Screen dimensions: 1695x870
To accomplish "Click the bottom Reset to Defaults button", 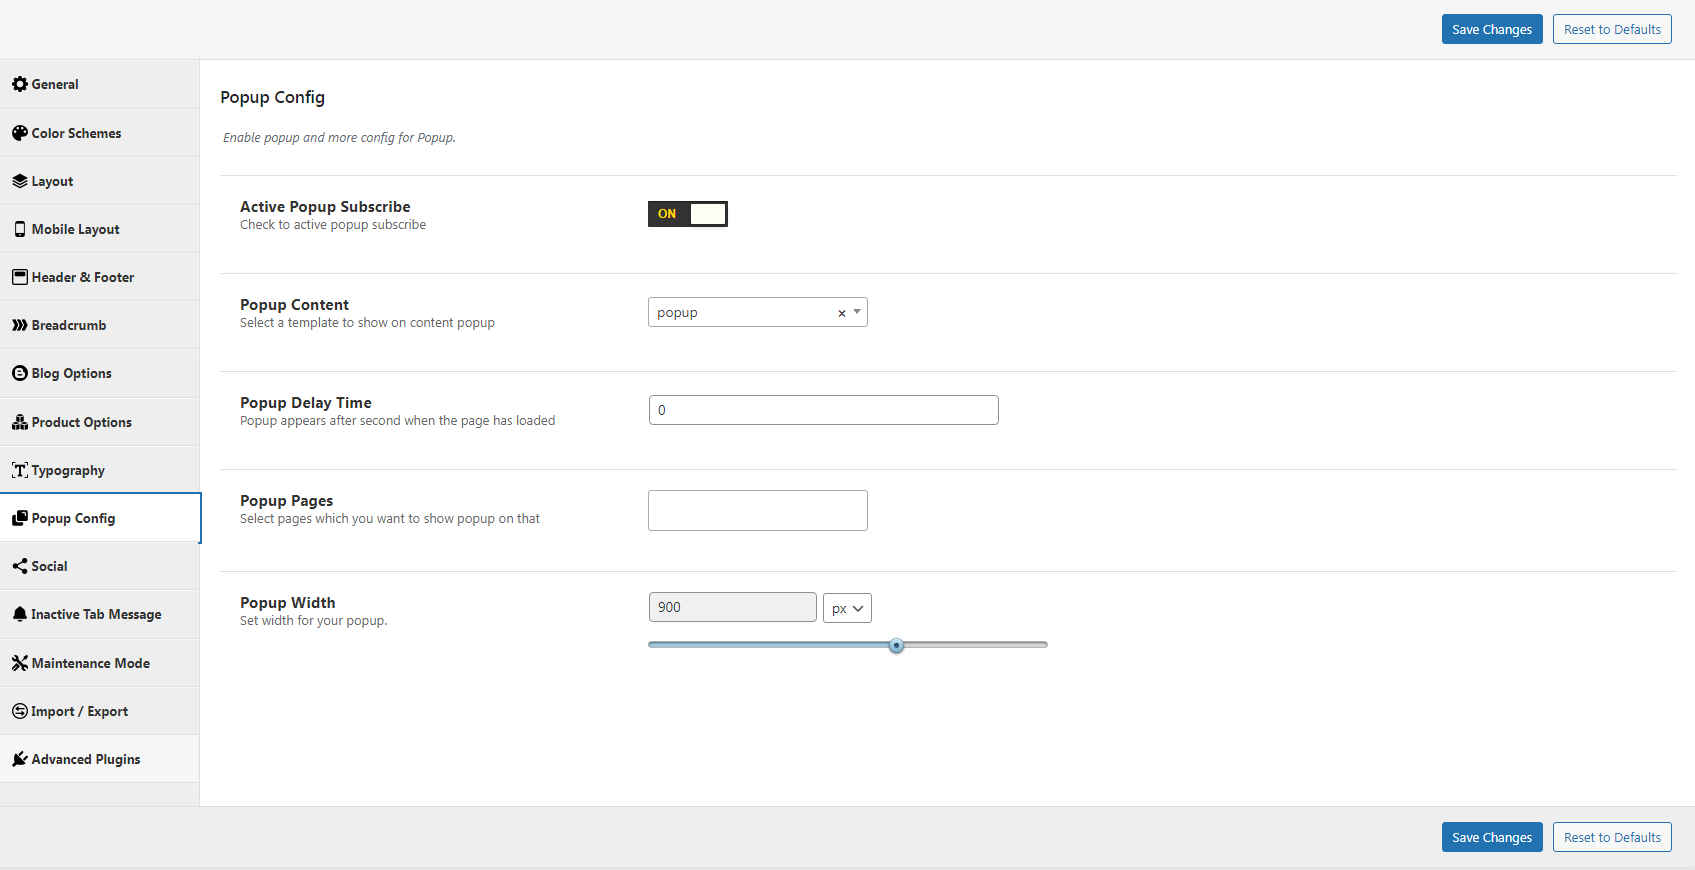I will [1611, 837].
